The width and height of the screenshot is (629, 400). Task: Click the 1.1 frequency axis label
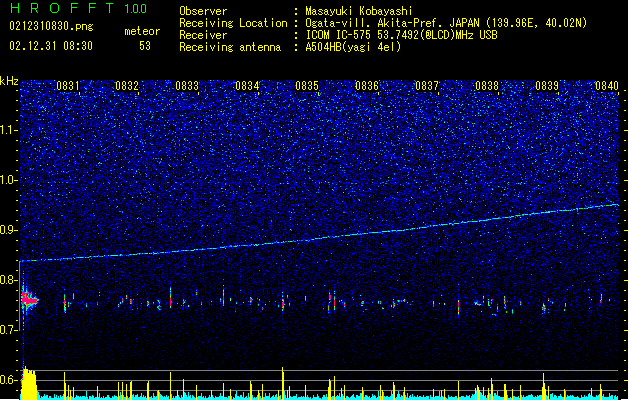click(x=9, y=130)
